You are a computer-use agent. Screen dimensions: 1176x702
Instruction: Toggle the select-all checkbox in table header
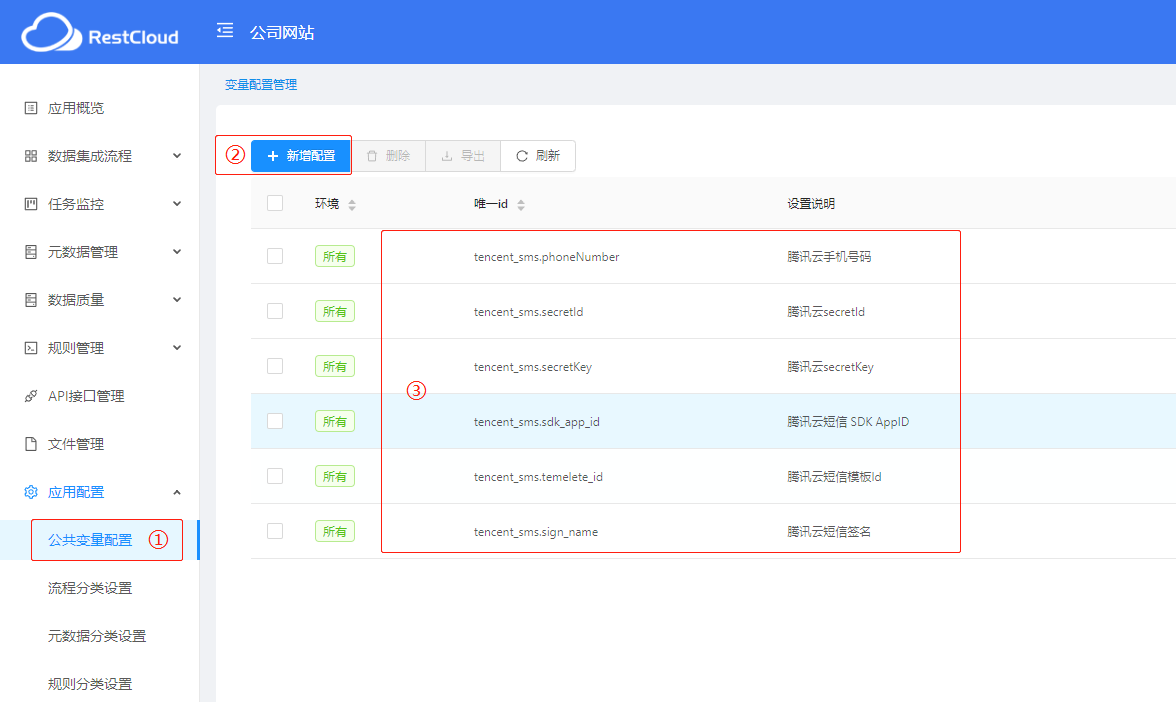[275, 203]
